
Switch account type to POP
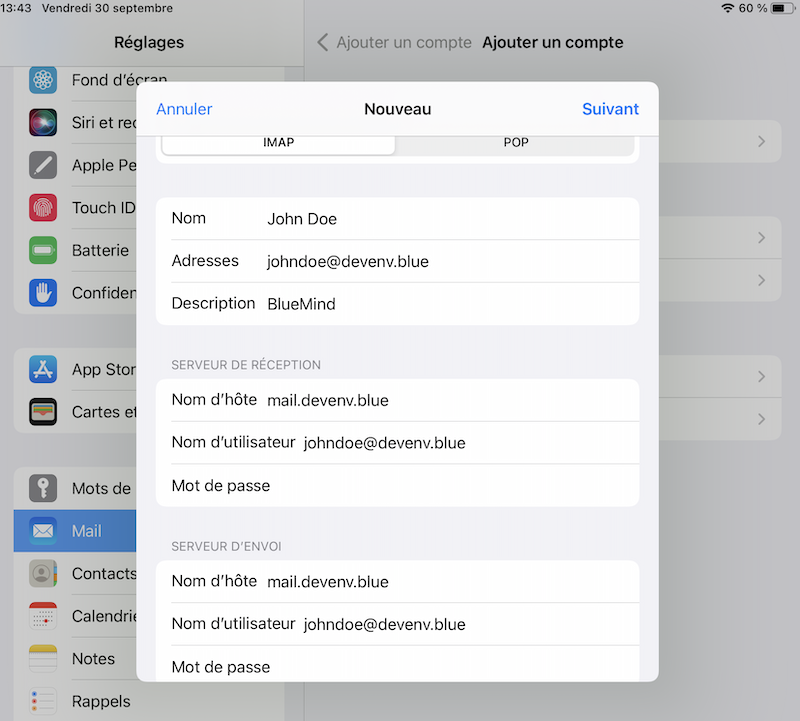(x=515, y=143)
